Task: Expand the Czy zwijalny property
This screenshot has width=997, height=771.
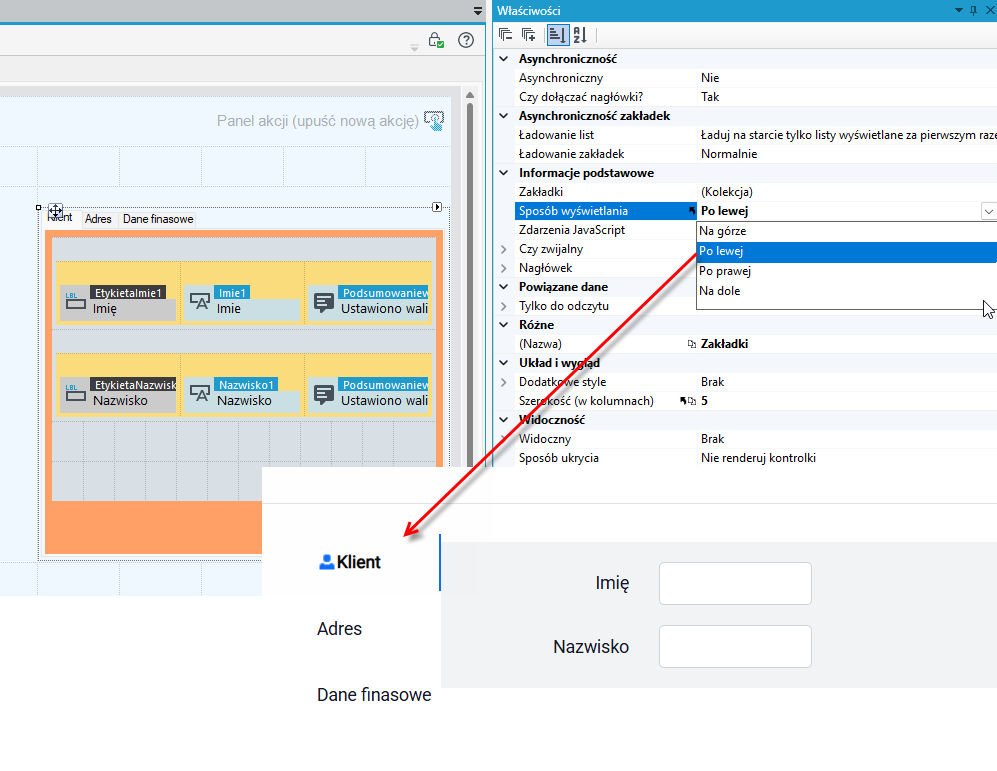Action: pos(504,249)
